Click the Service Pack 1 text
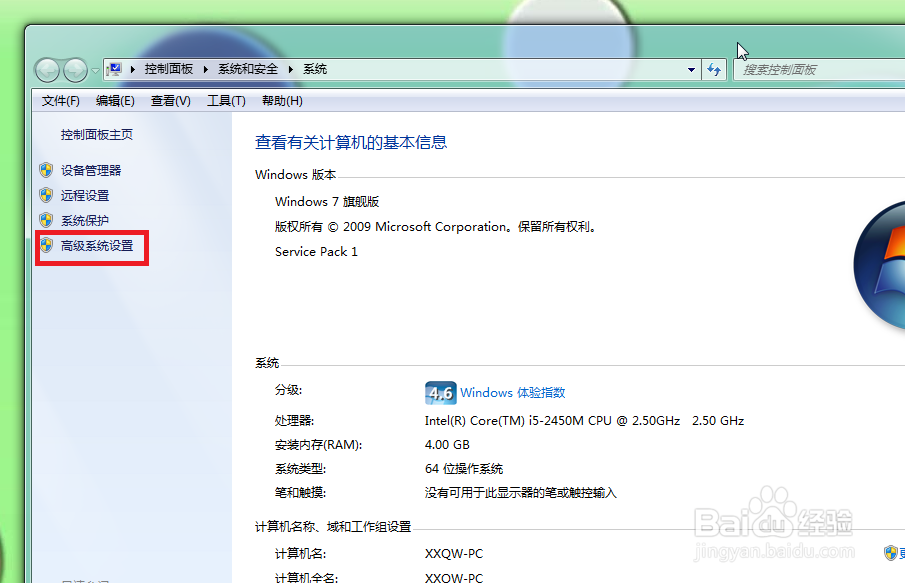 tap(316, 252)
